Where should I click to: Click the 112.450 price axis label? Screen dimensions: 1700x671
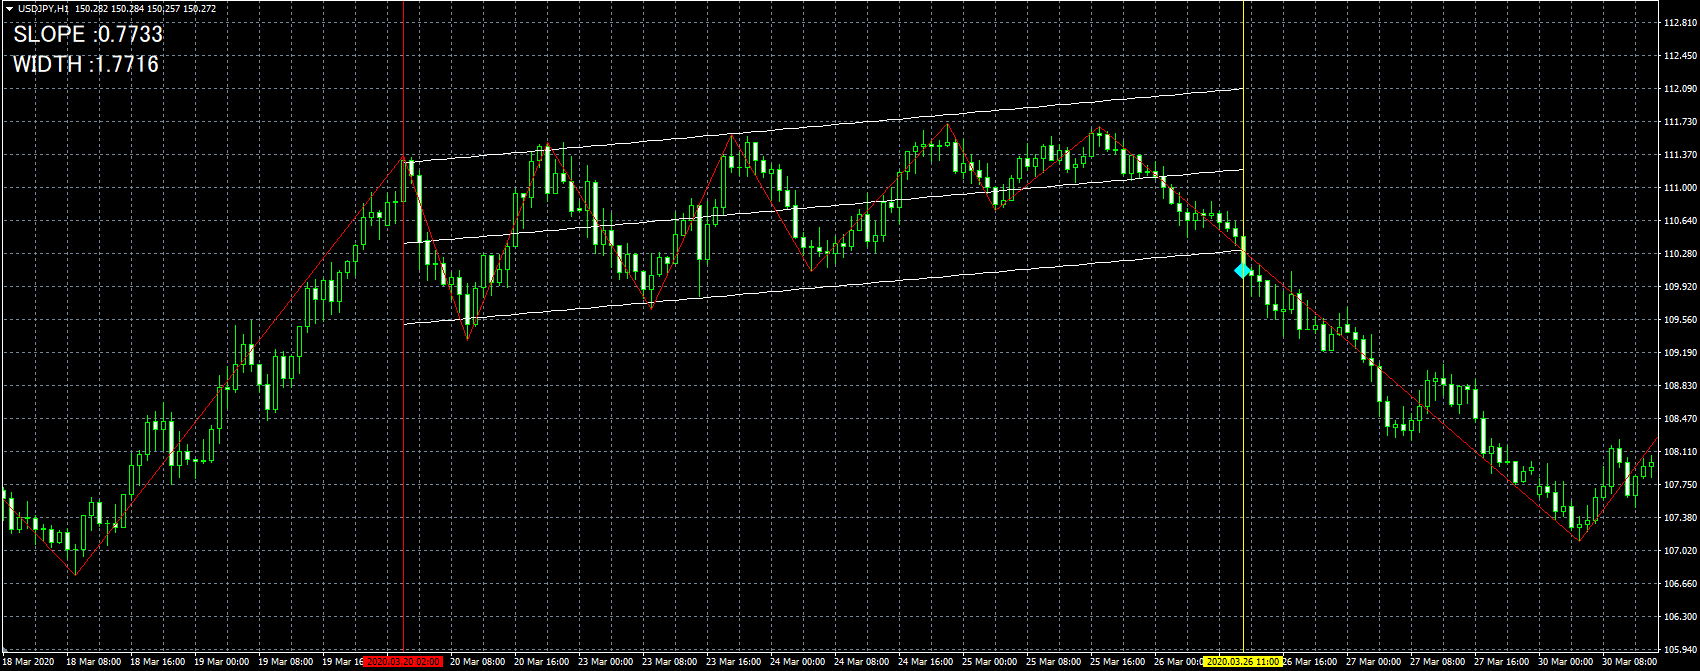click(1679, 56)
